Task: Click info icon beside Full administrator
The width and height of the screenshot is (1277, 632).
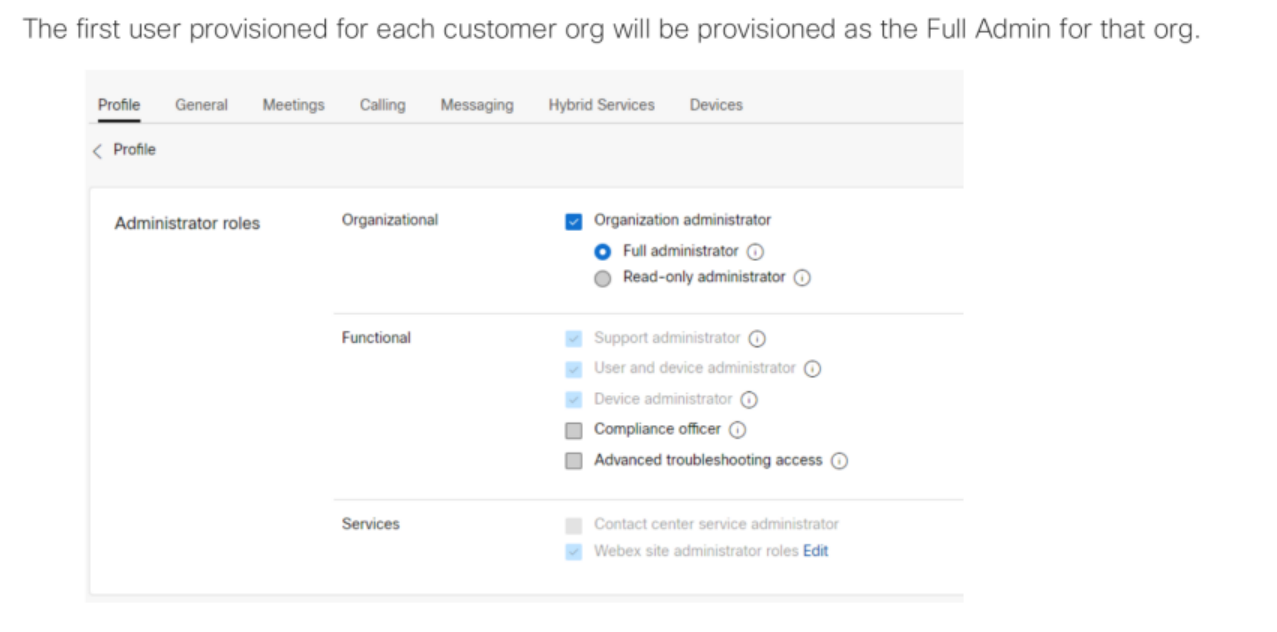Action: pyautogui.click(x=756, y=252)
